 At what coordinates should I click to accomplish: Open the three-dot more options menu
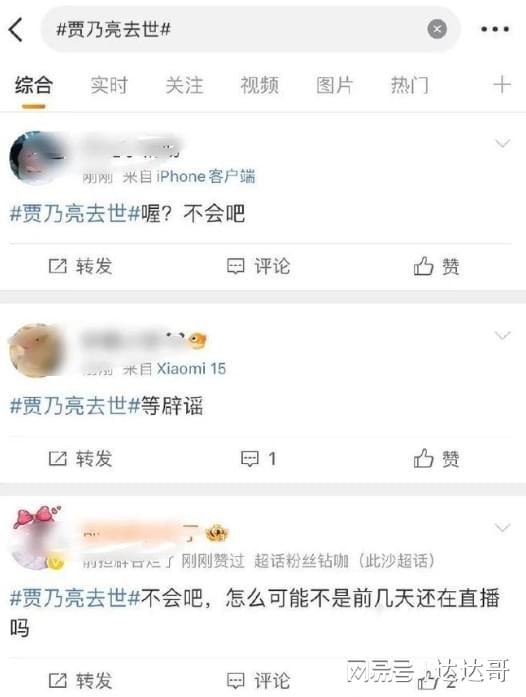click(495, 29)
